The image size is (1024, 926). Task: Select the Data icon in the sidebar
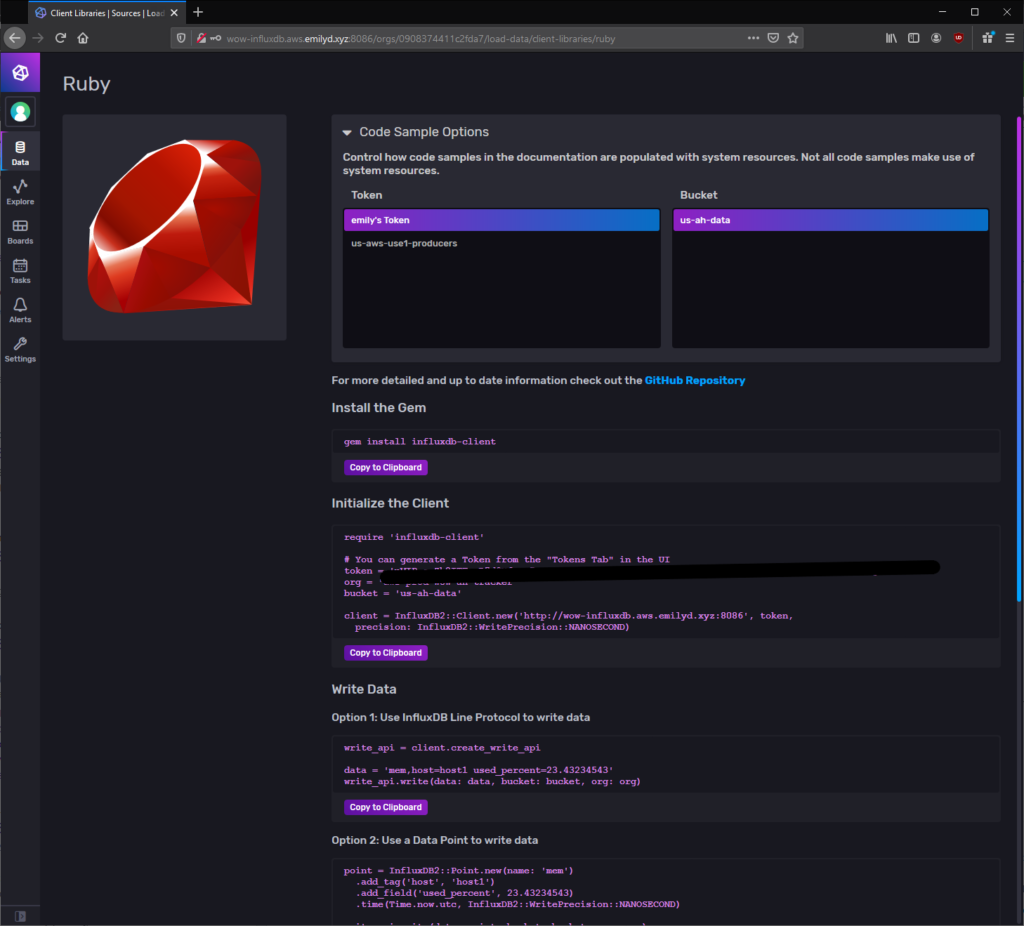point(20,147)
